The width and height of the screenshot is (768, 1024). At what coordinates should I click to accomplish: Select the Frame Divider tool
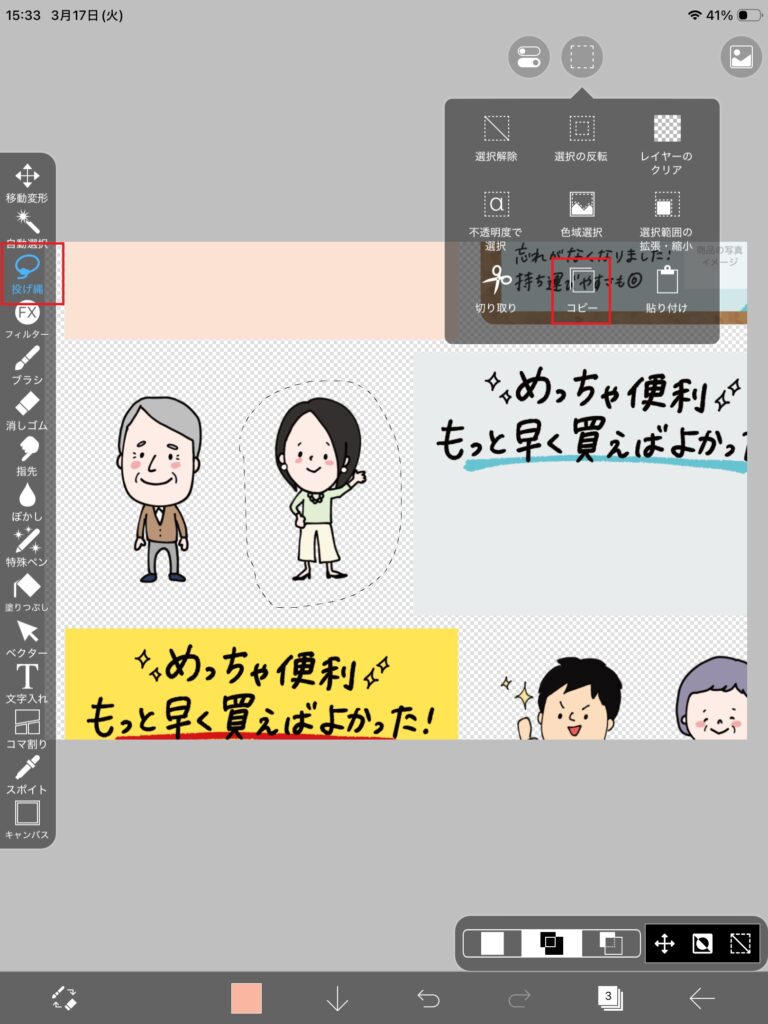27,727
